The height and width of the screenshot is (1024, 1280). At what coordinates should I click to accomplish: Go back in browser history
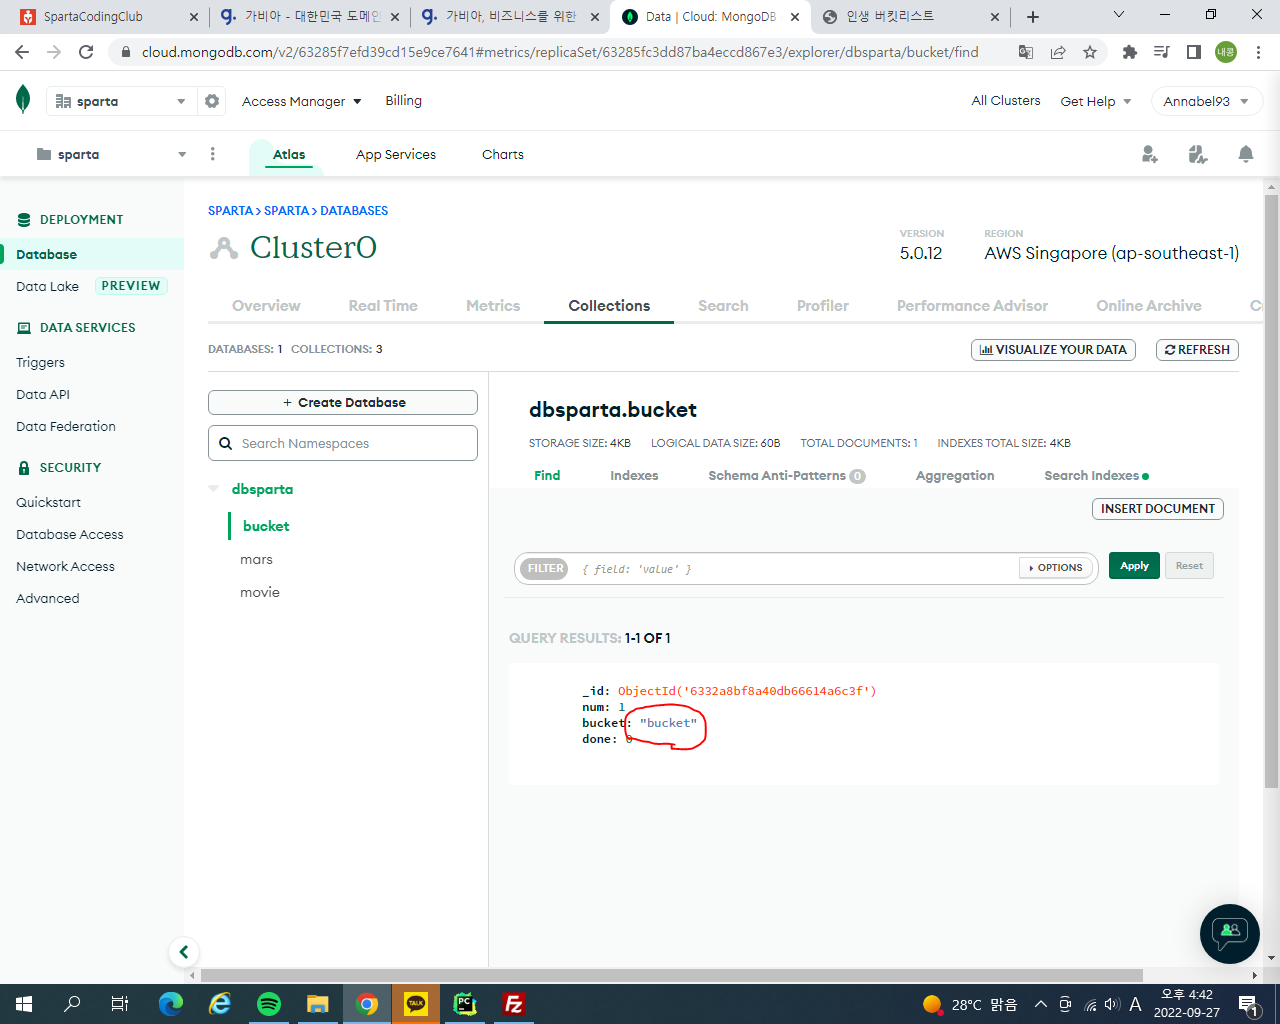point(22,52)
